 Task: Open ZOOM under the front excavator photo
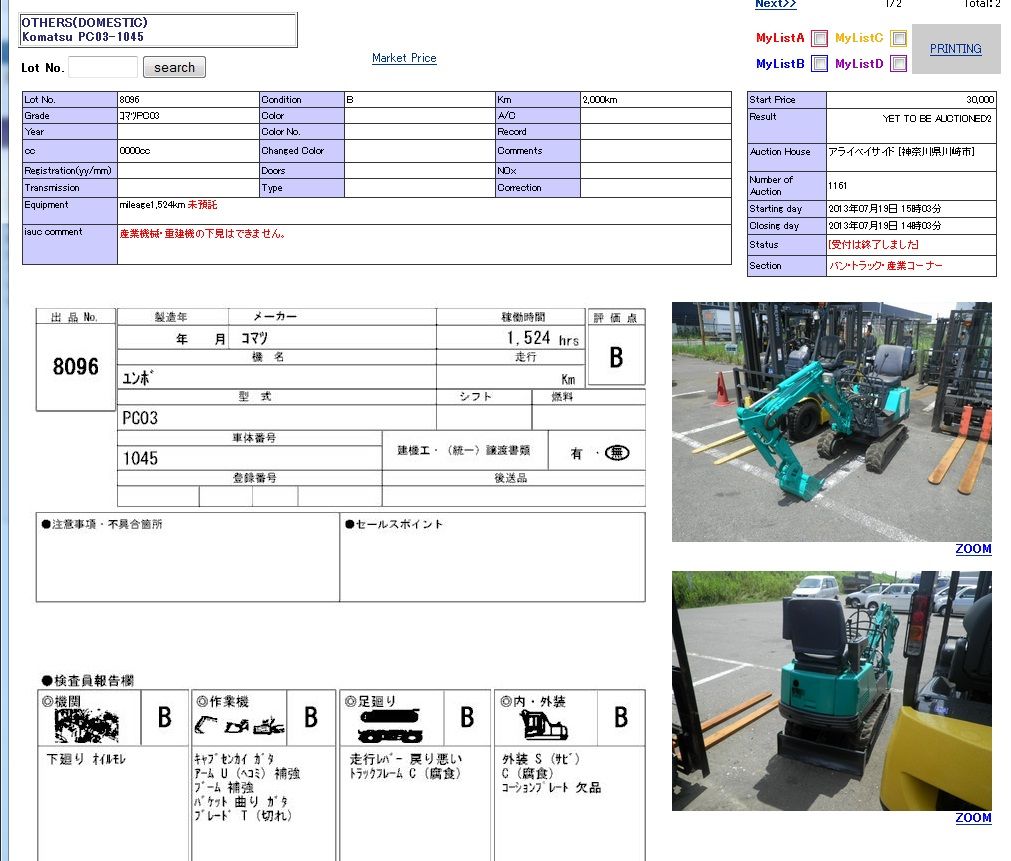[972, 549]
